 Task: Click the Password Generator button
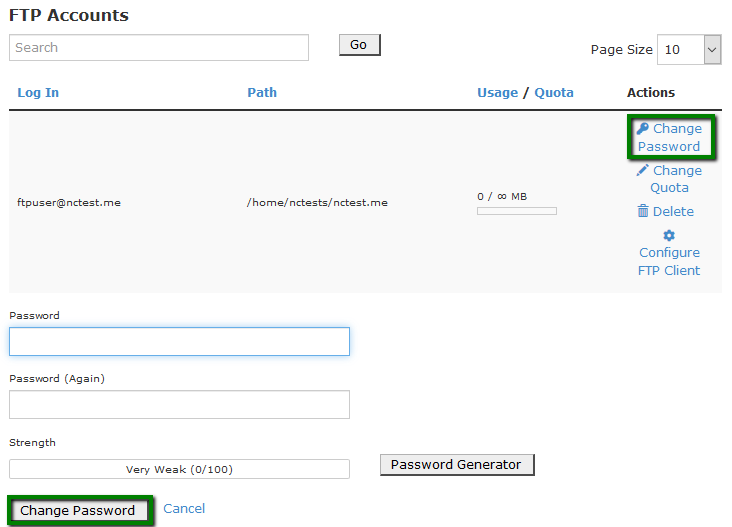click(x=457, y=465)
